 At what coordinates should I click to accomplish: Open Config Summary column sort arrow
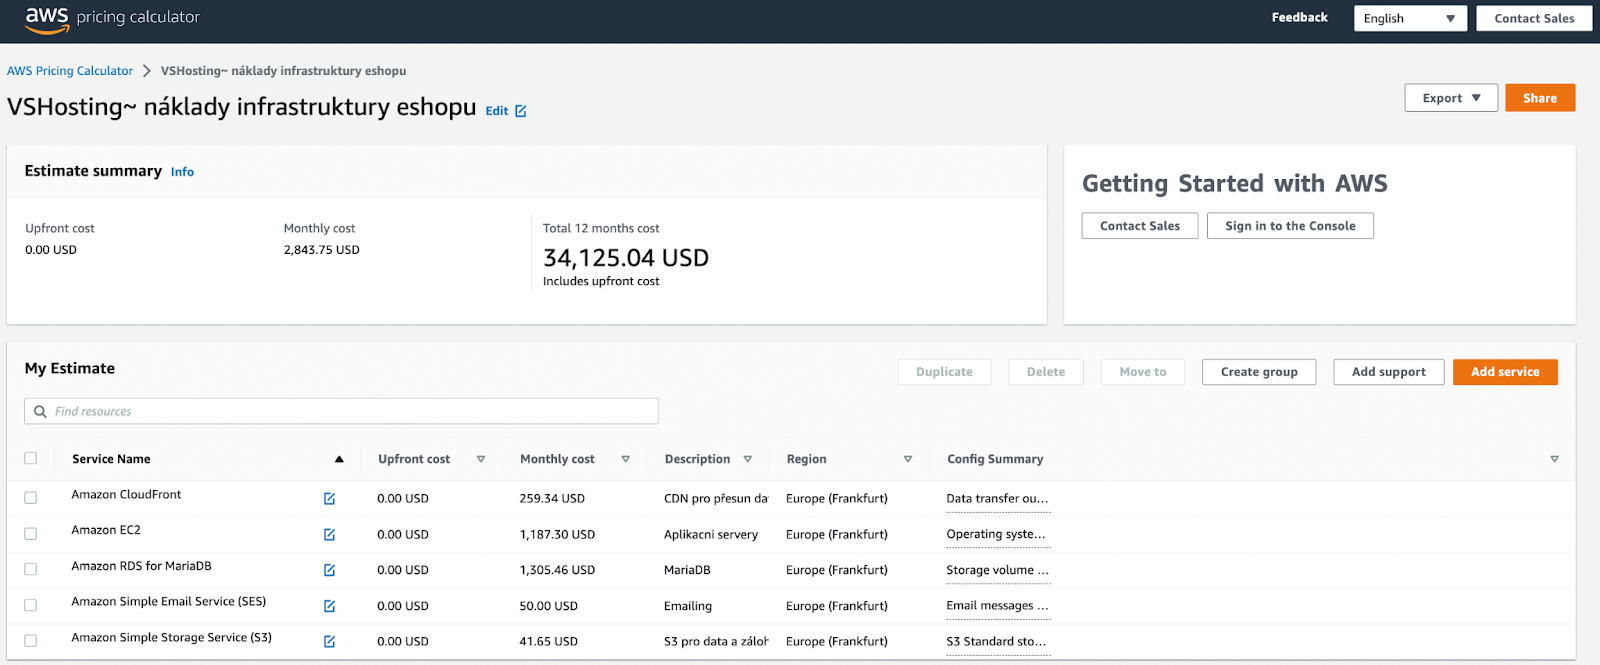[x=1554, y=459]
